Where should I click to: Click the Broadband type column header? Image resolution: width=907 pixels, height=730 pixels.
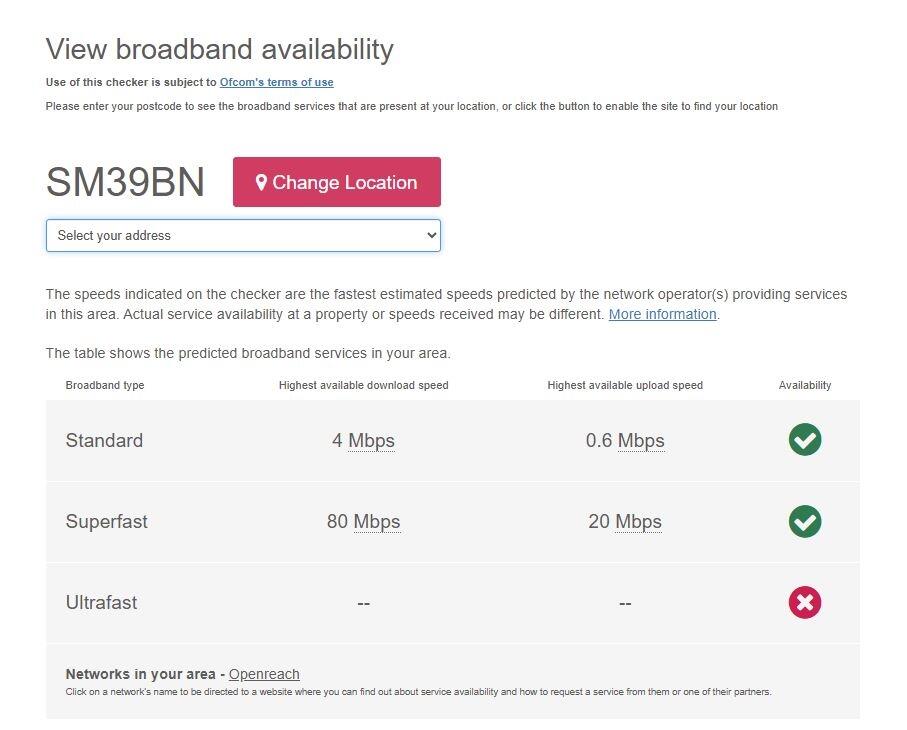point(105,385)
